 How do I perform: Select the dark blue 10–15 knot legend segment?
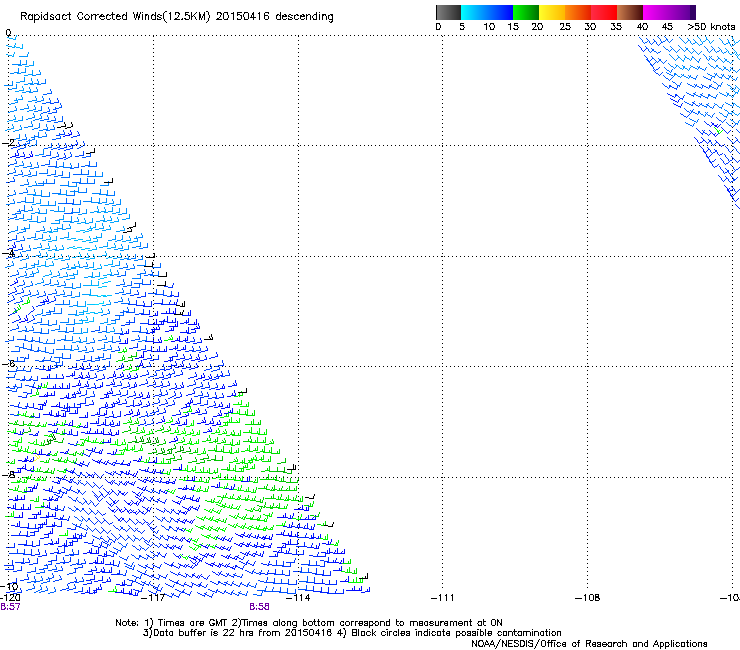click(500, 12)
